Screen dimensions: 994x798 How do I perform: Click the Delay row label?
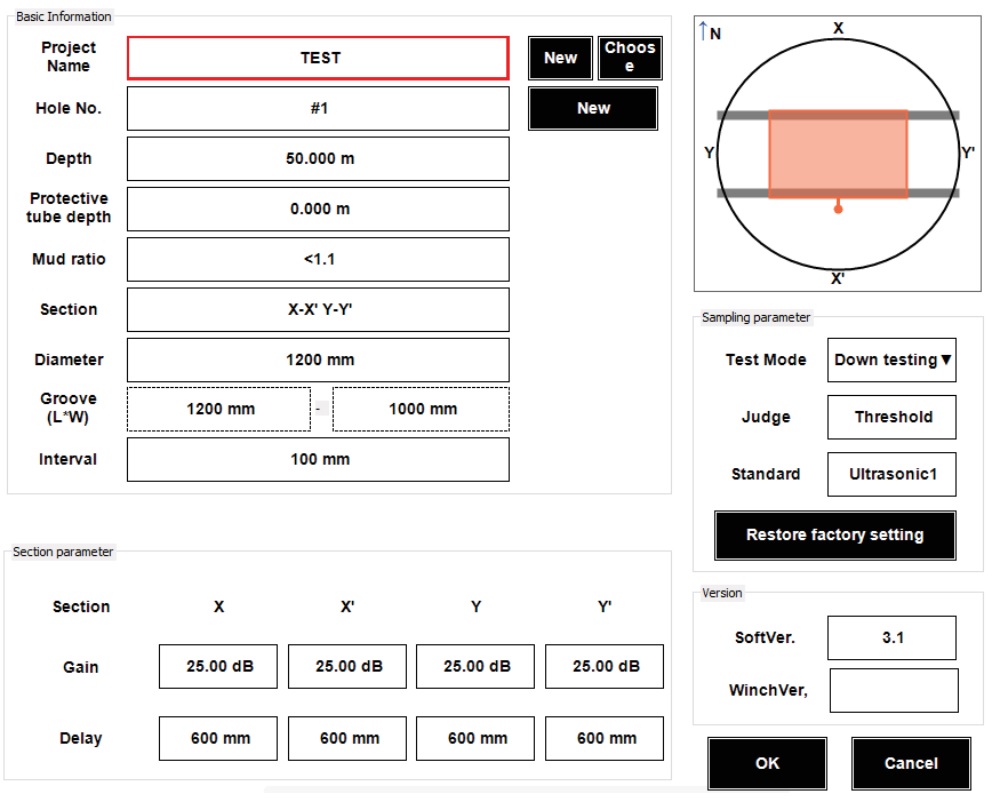tap(81, 740)
